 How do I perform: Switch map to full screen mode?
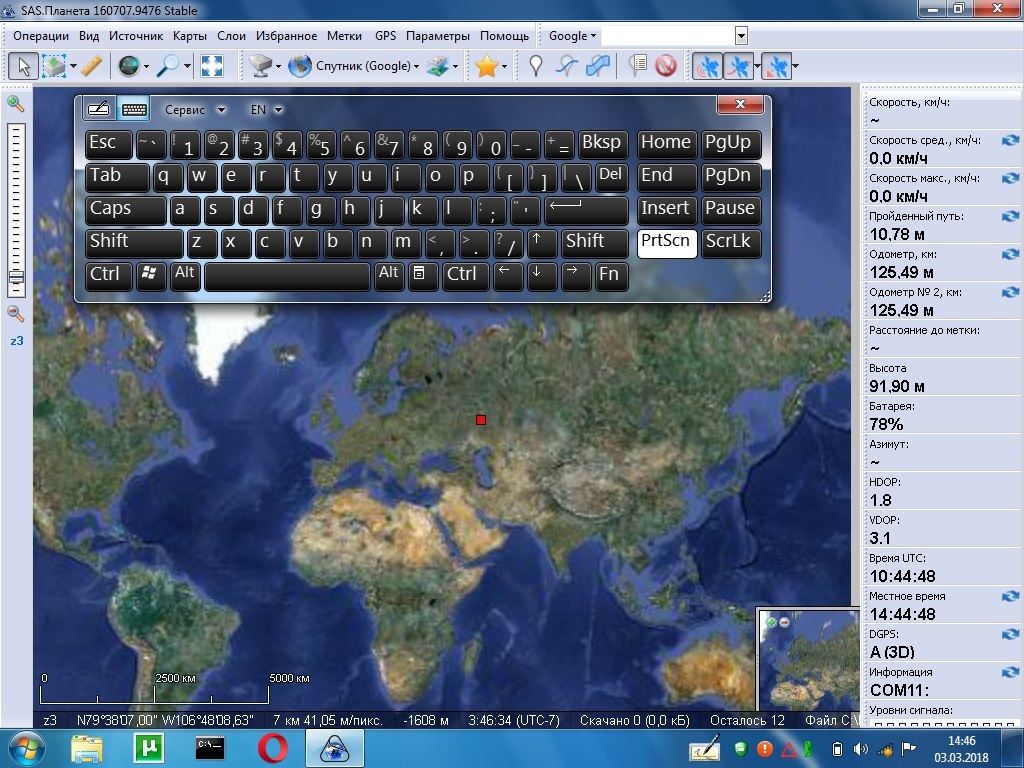click(x=212, y=66)
